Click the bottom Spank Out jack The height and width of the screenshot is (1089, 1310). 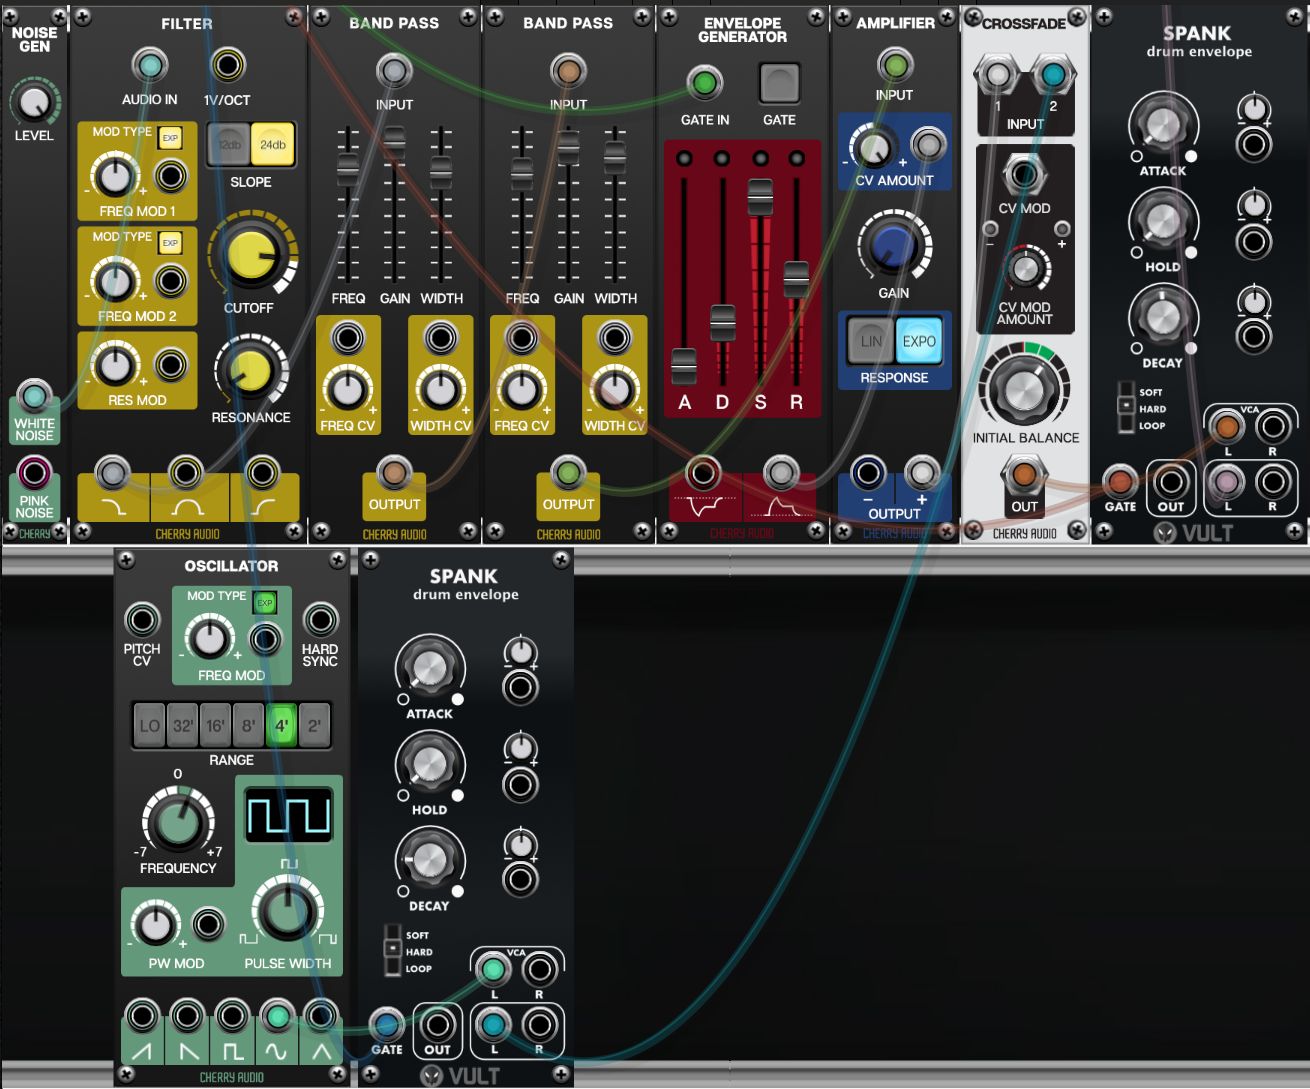point(437,1025)
